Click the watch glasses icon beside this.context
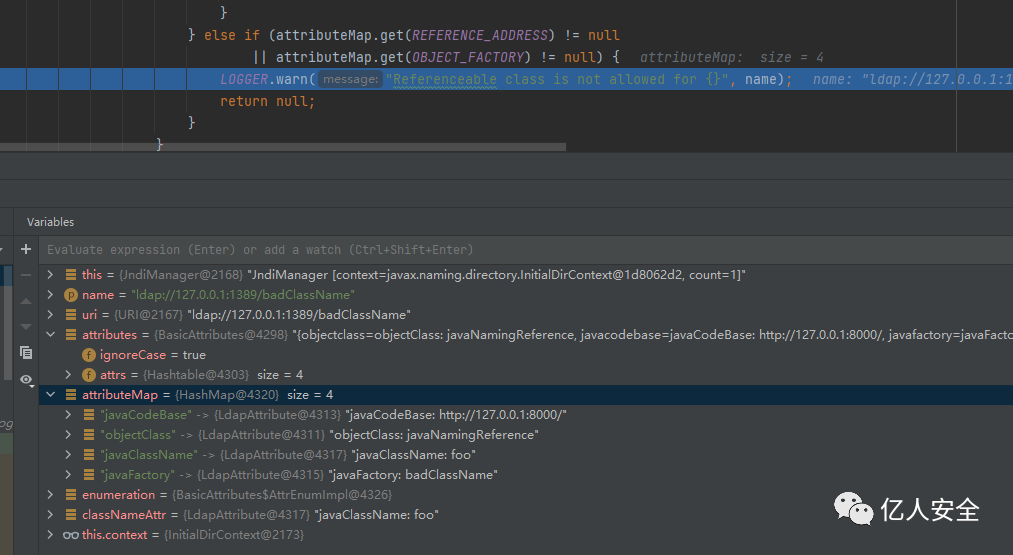 tap(70, 535)
